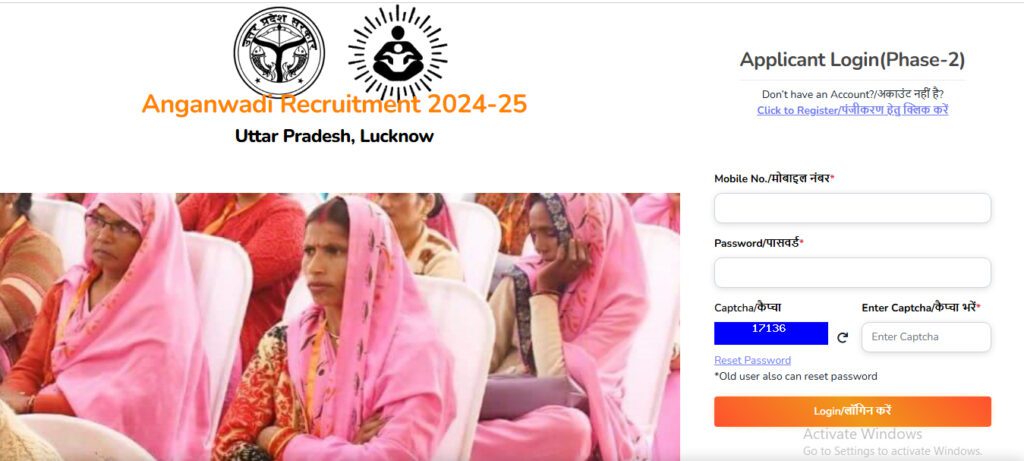Click the Enter Captcha label text
This screenshot has height=461, width=1024.
(921, 307)
